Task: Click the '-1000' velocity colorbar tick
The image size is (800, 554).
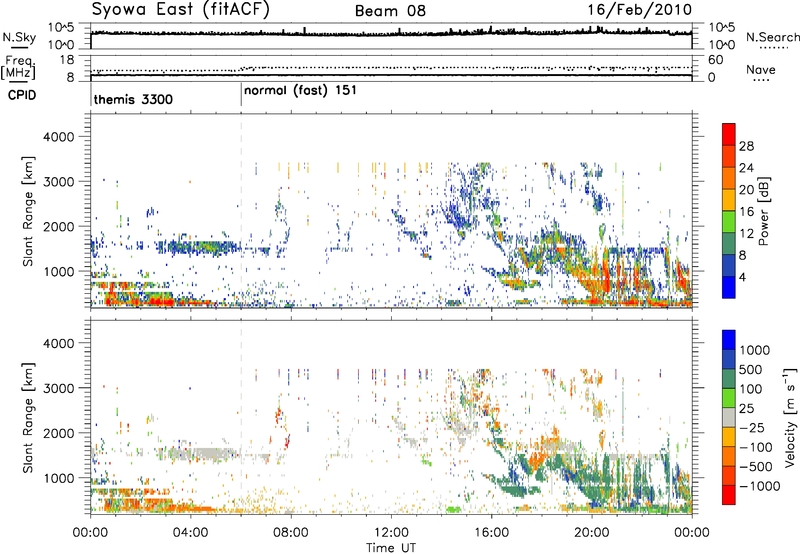Action: (x=759, y=486)
